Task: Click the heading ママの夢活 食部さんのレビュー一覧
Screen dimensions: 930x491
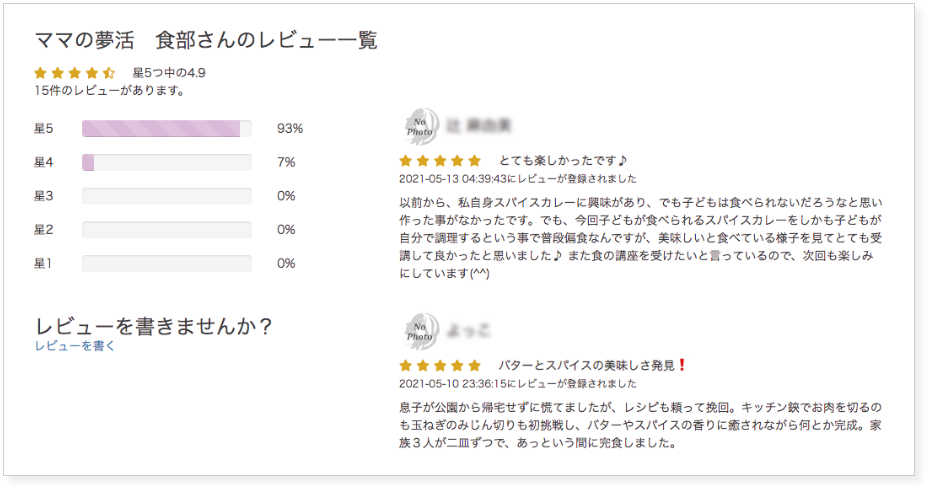Action: [206, 40]
